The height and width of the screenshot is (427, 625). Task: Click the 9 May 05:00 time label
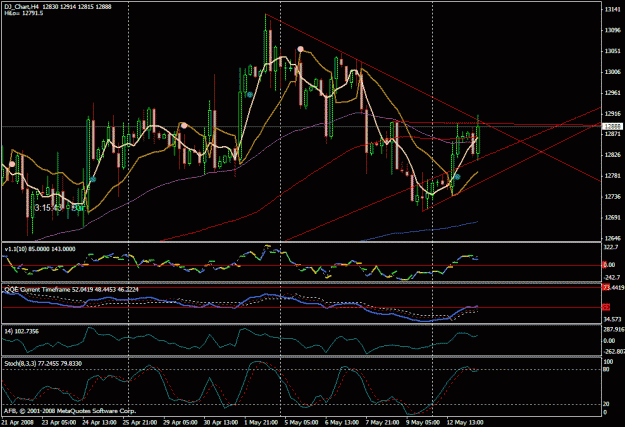(x=423, y=422)
